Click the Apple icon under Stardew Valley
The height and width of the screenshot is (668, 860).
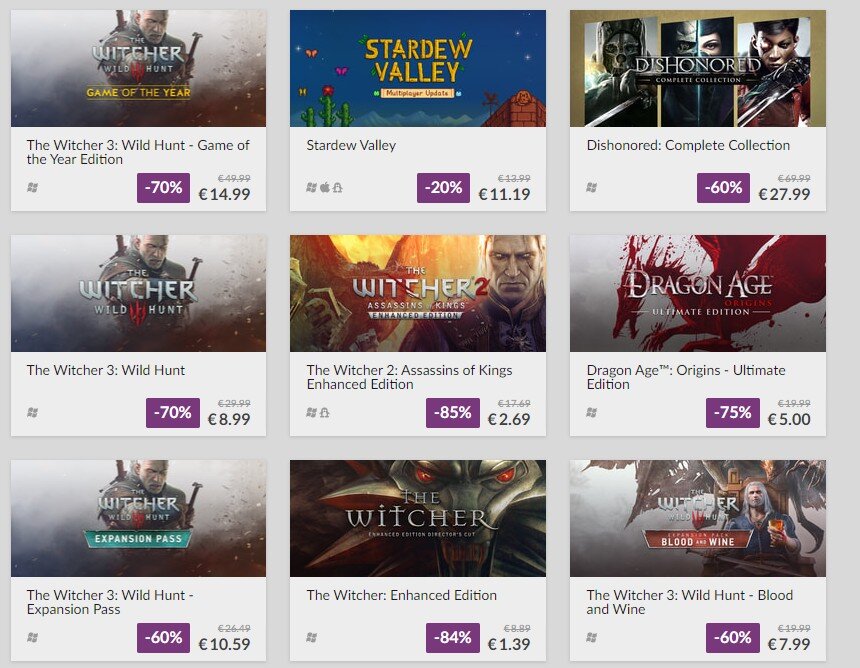[324, 188]
